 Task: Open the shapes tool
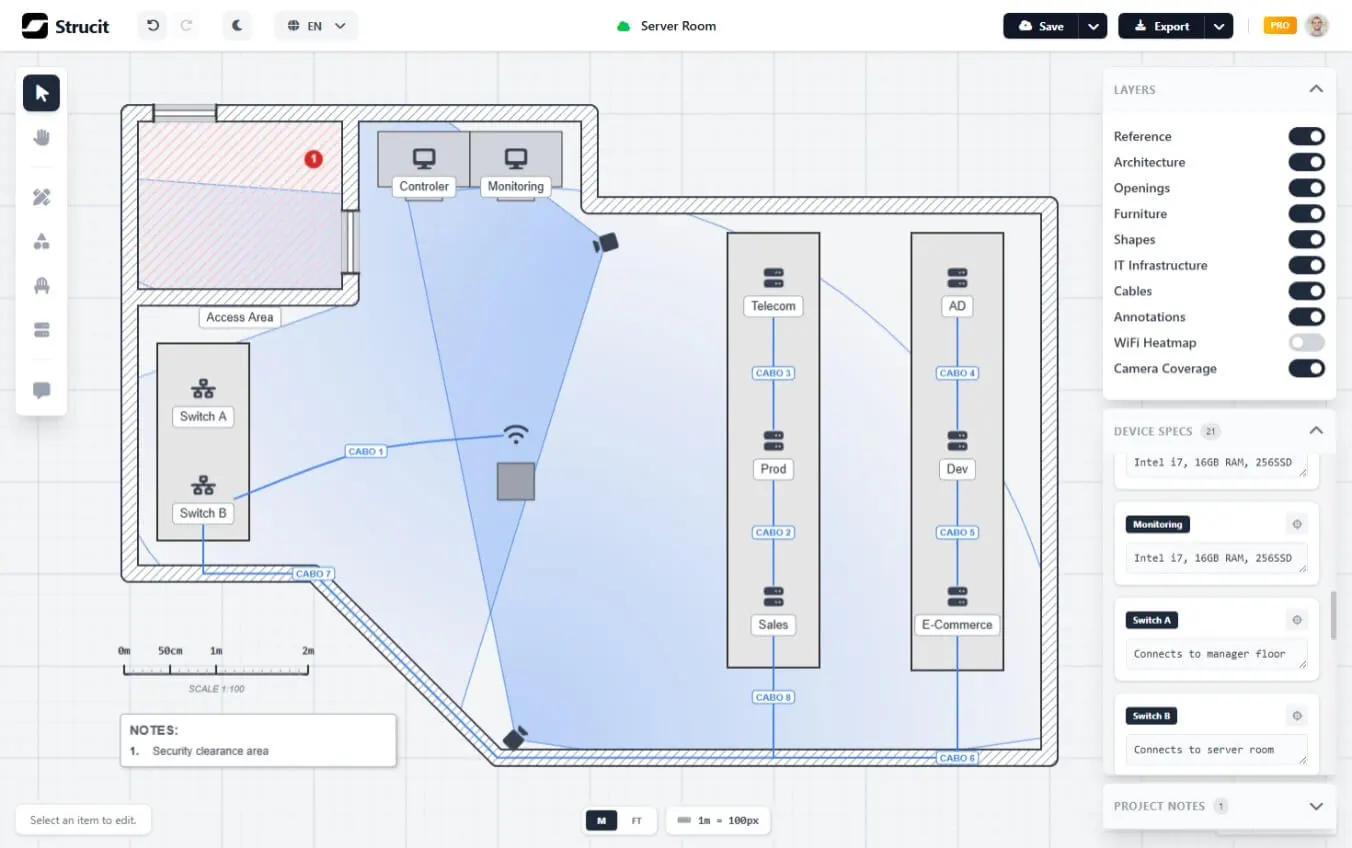(41, 241)
